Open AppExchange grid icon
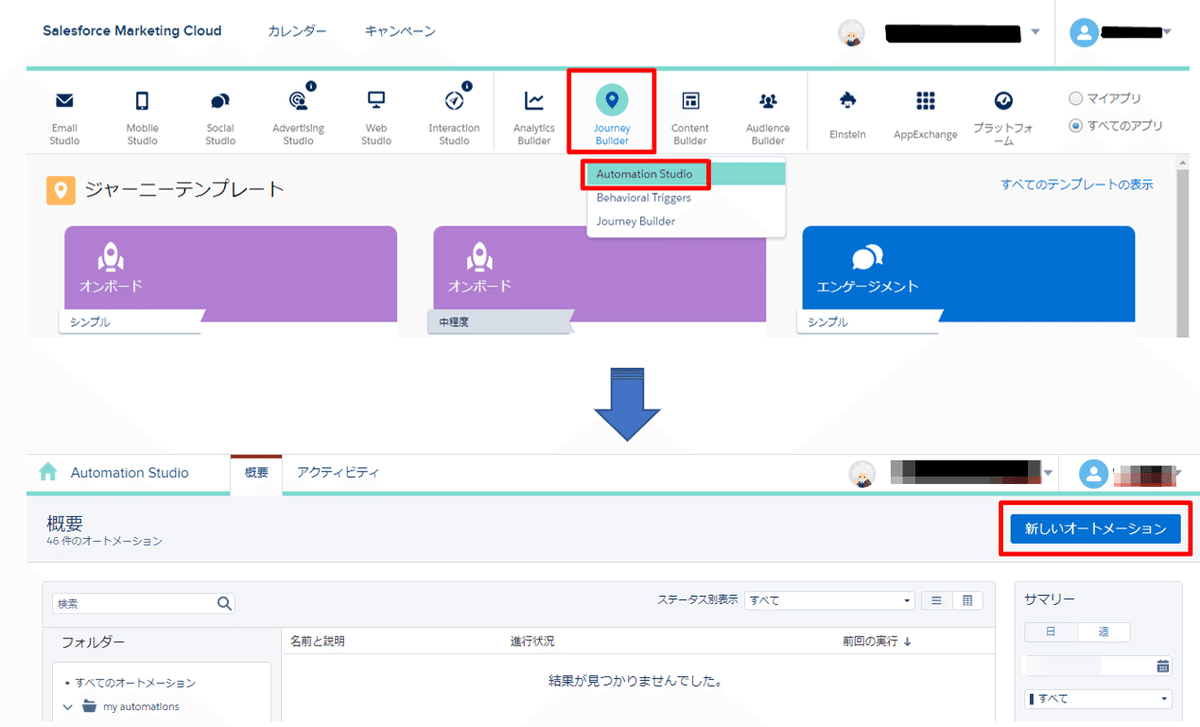This screenshot has width=1200, height=727. coord(926,100)
